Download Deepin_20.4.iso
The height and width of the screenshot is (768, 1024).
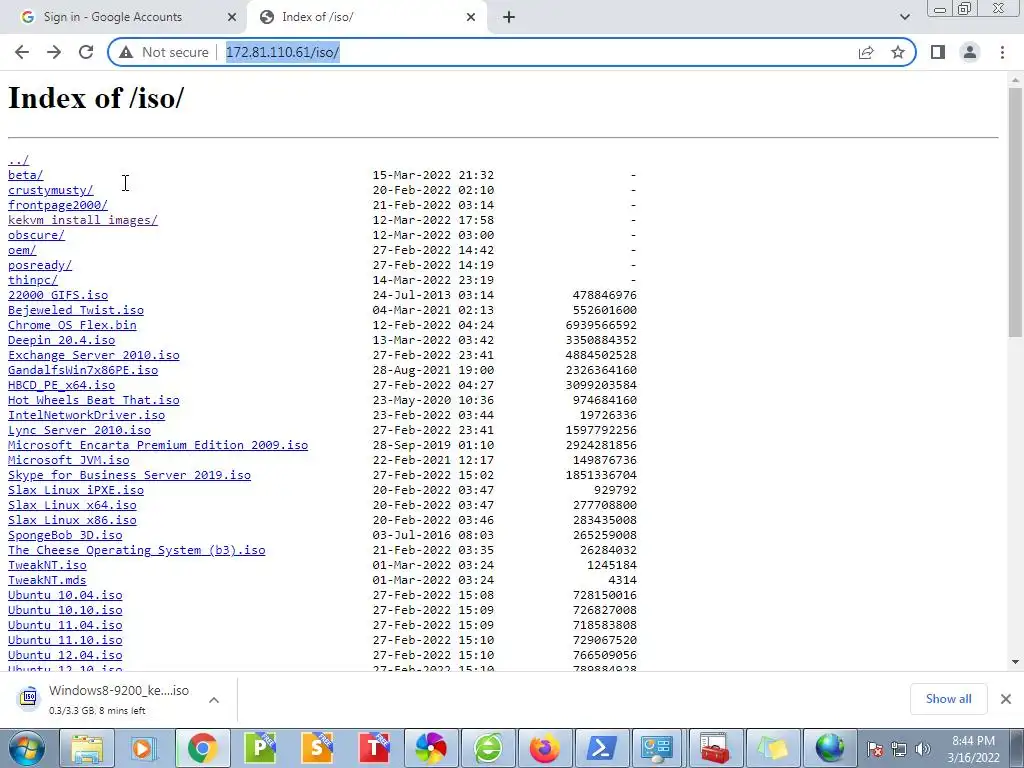coord(61,340)
